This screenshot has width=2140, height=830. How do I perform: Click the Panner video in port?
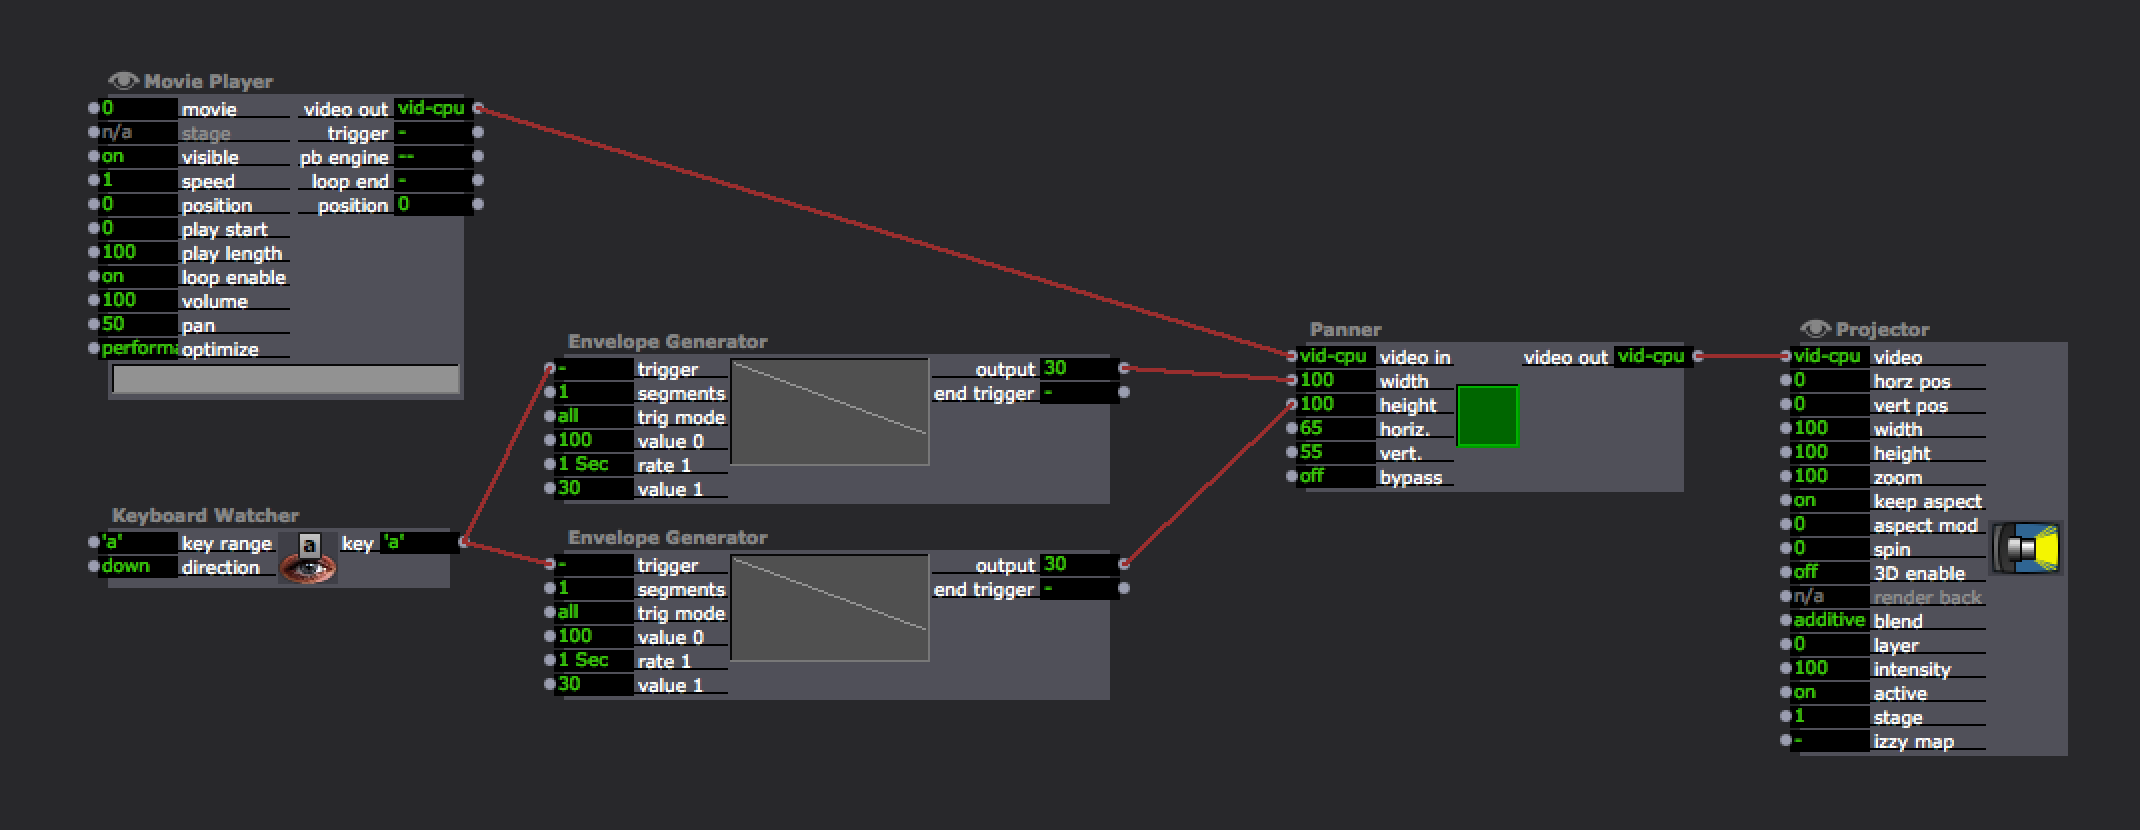click(x=1292, y=356)
